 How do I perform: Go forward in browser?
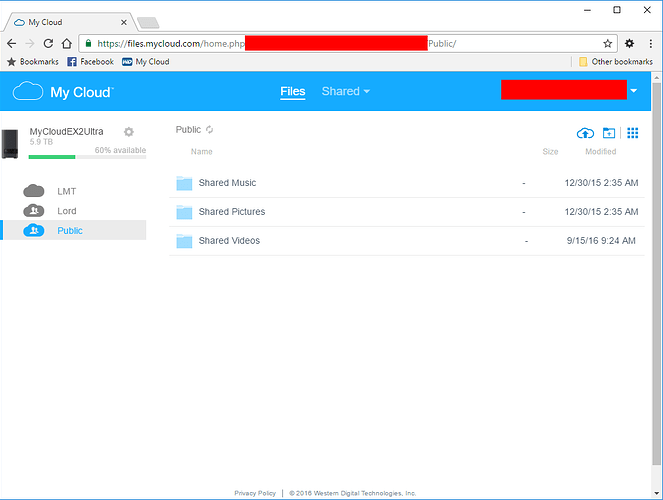pyautogui.click(x=30, y=44)
